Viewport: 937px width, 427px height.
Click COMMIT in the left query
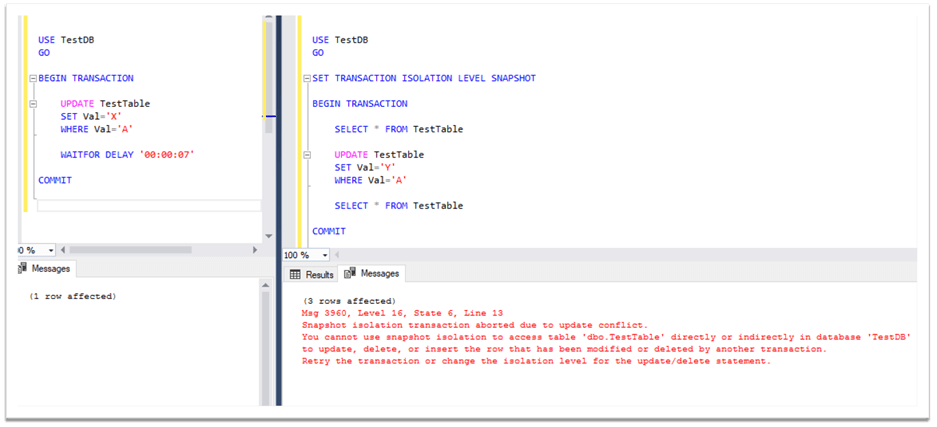55,180
